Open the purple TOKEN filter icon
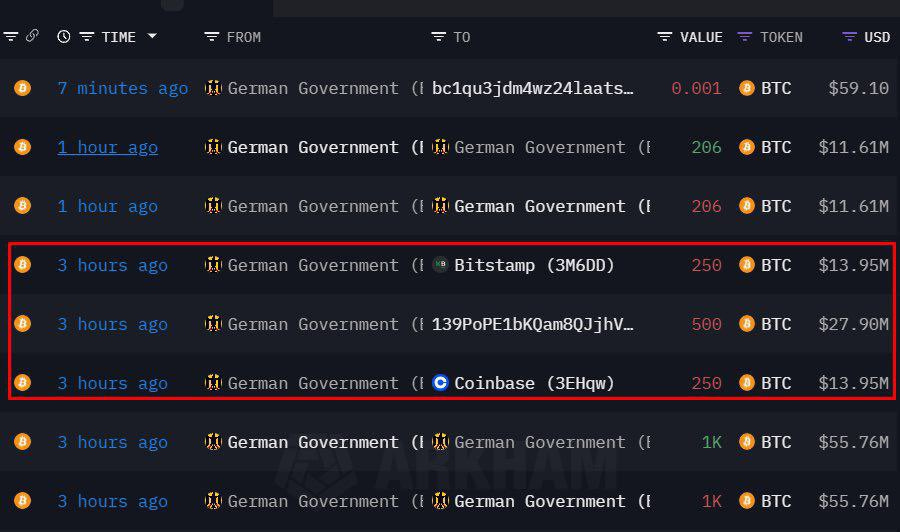The height and width of the screenshot is (532, 900). (x=745, y=37)
